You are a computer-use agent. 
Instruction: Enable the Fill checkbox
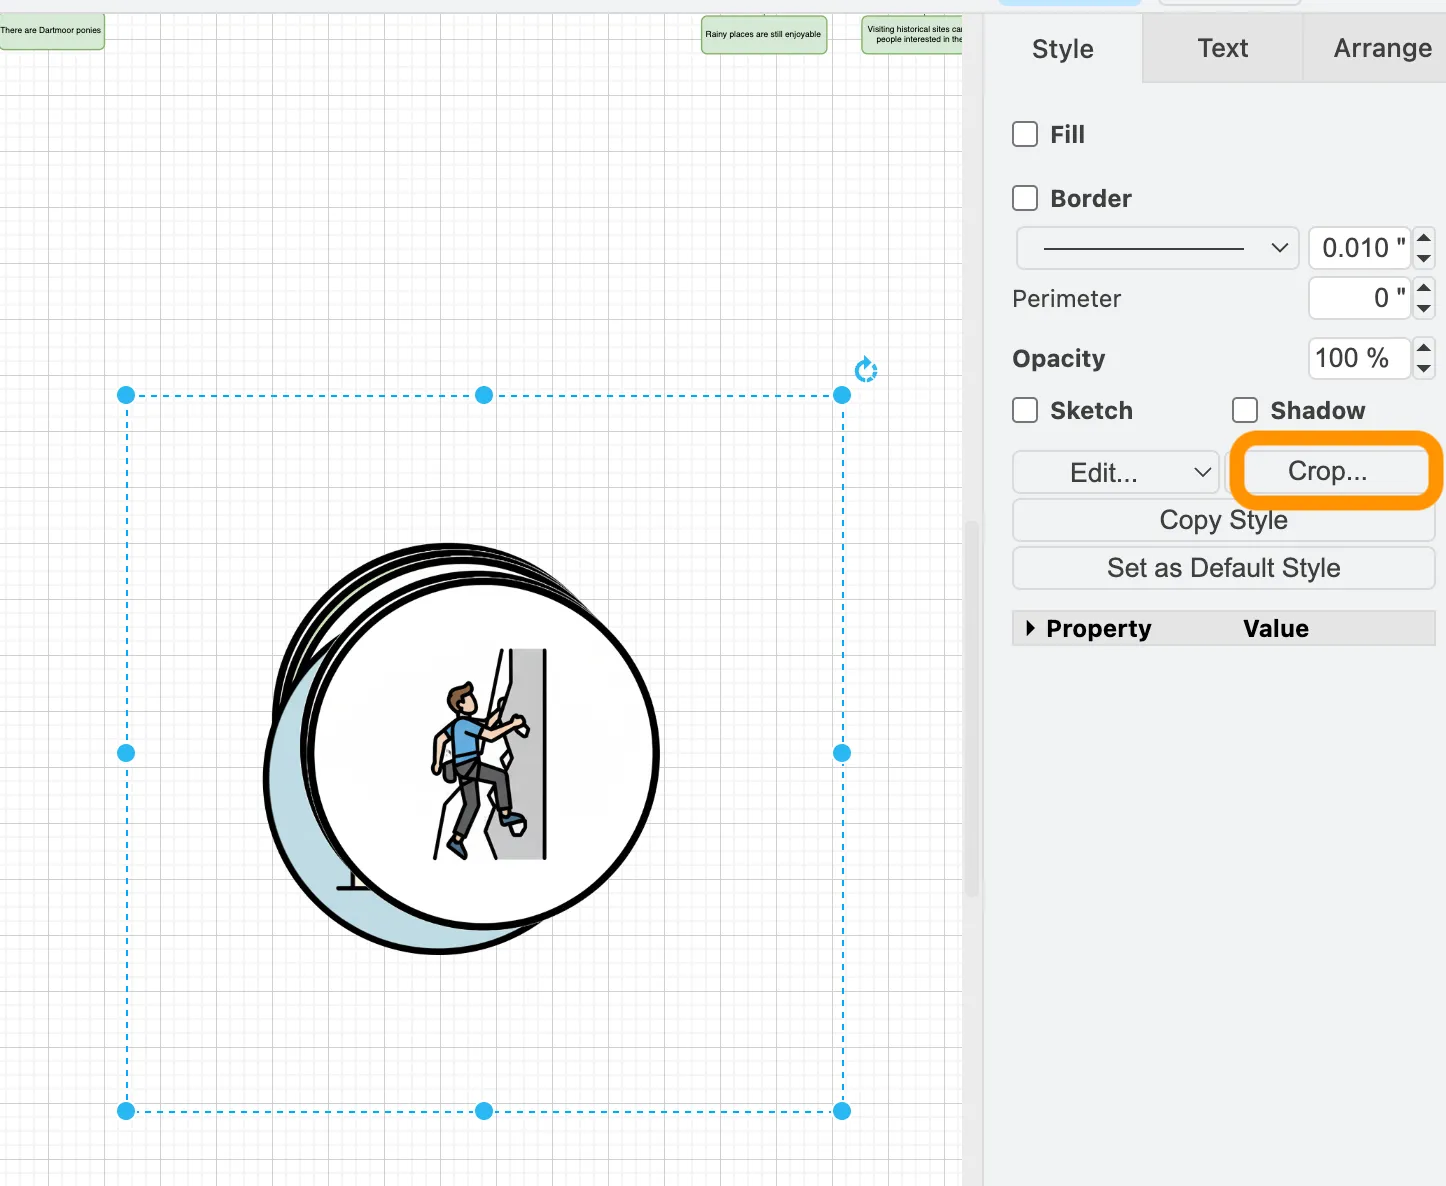[x=1025, y=134]
